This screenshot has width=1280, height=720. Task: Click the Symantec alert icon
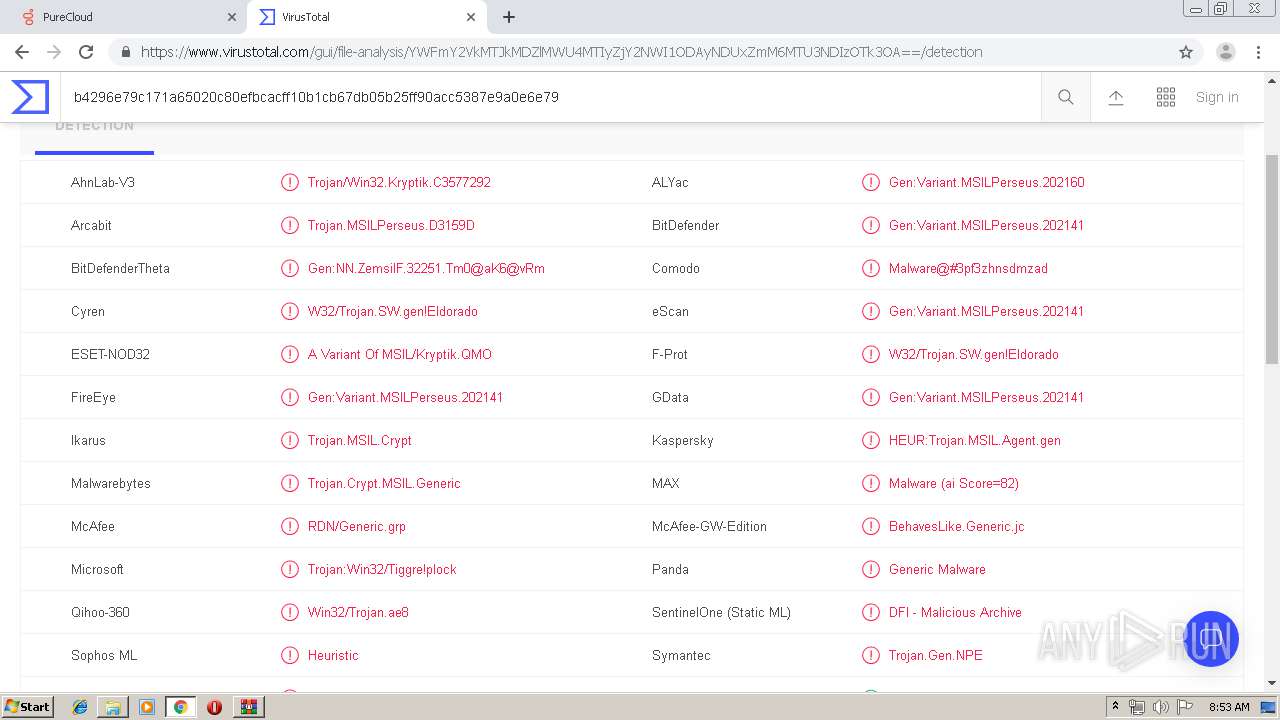(x=871, y=655)
